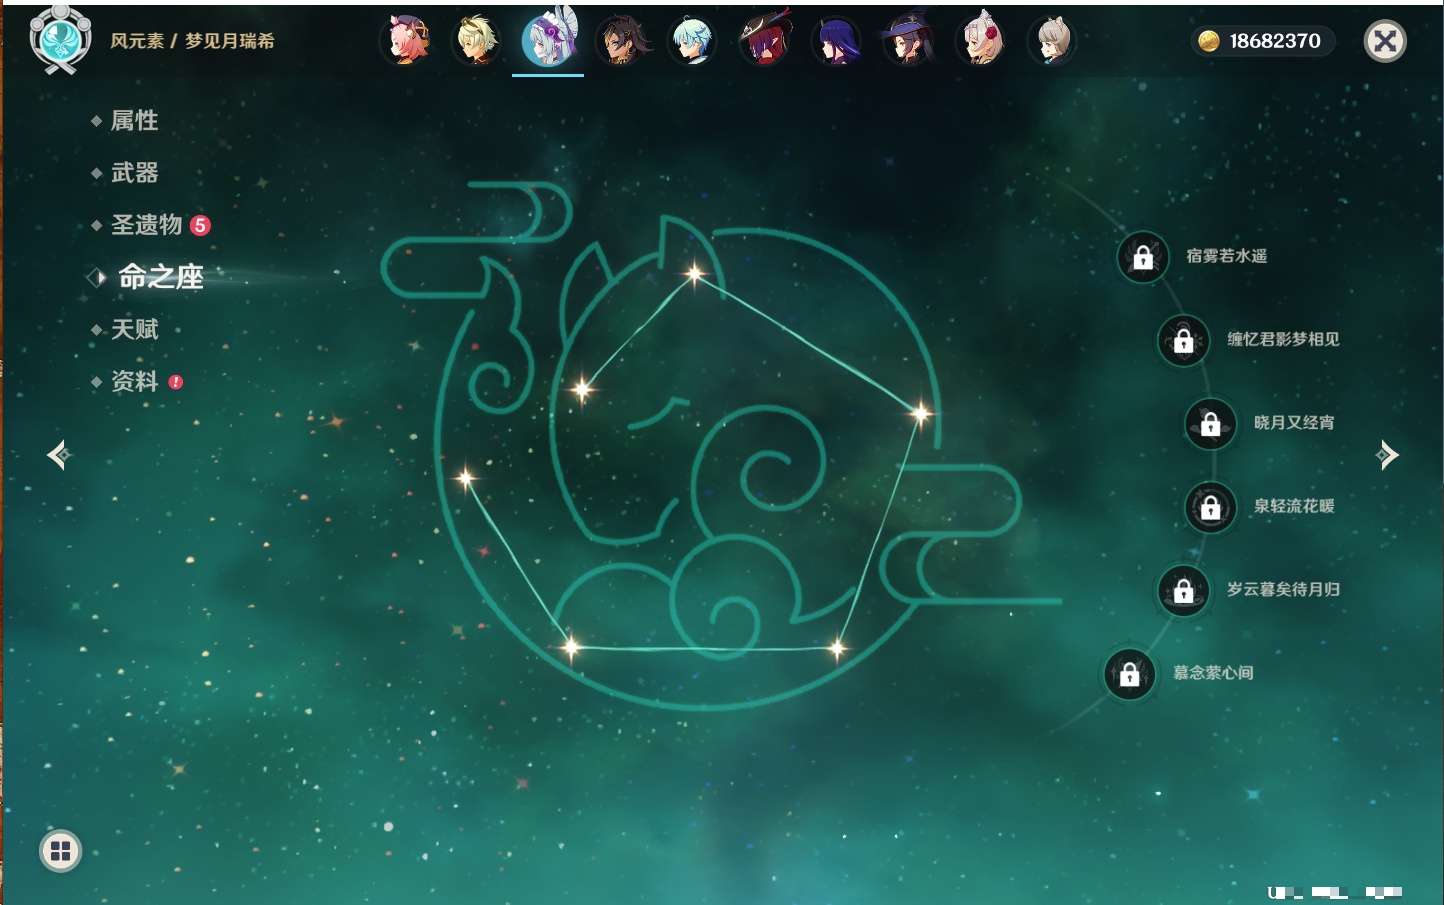Image resolution: width=1444 pixels, height=905 pixels.
Task: Click the Anemo element emblem icon
Action: click(60, 39)
